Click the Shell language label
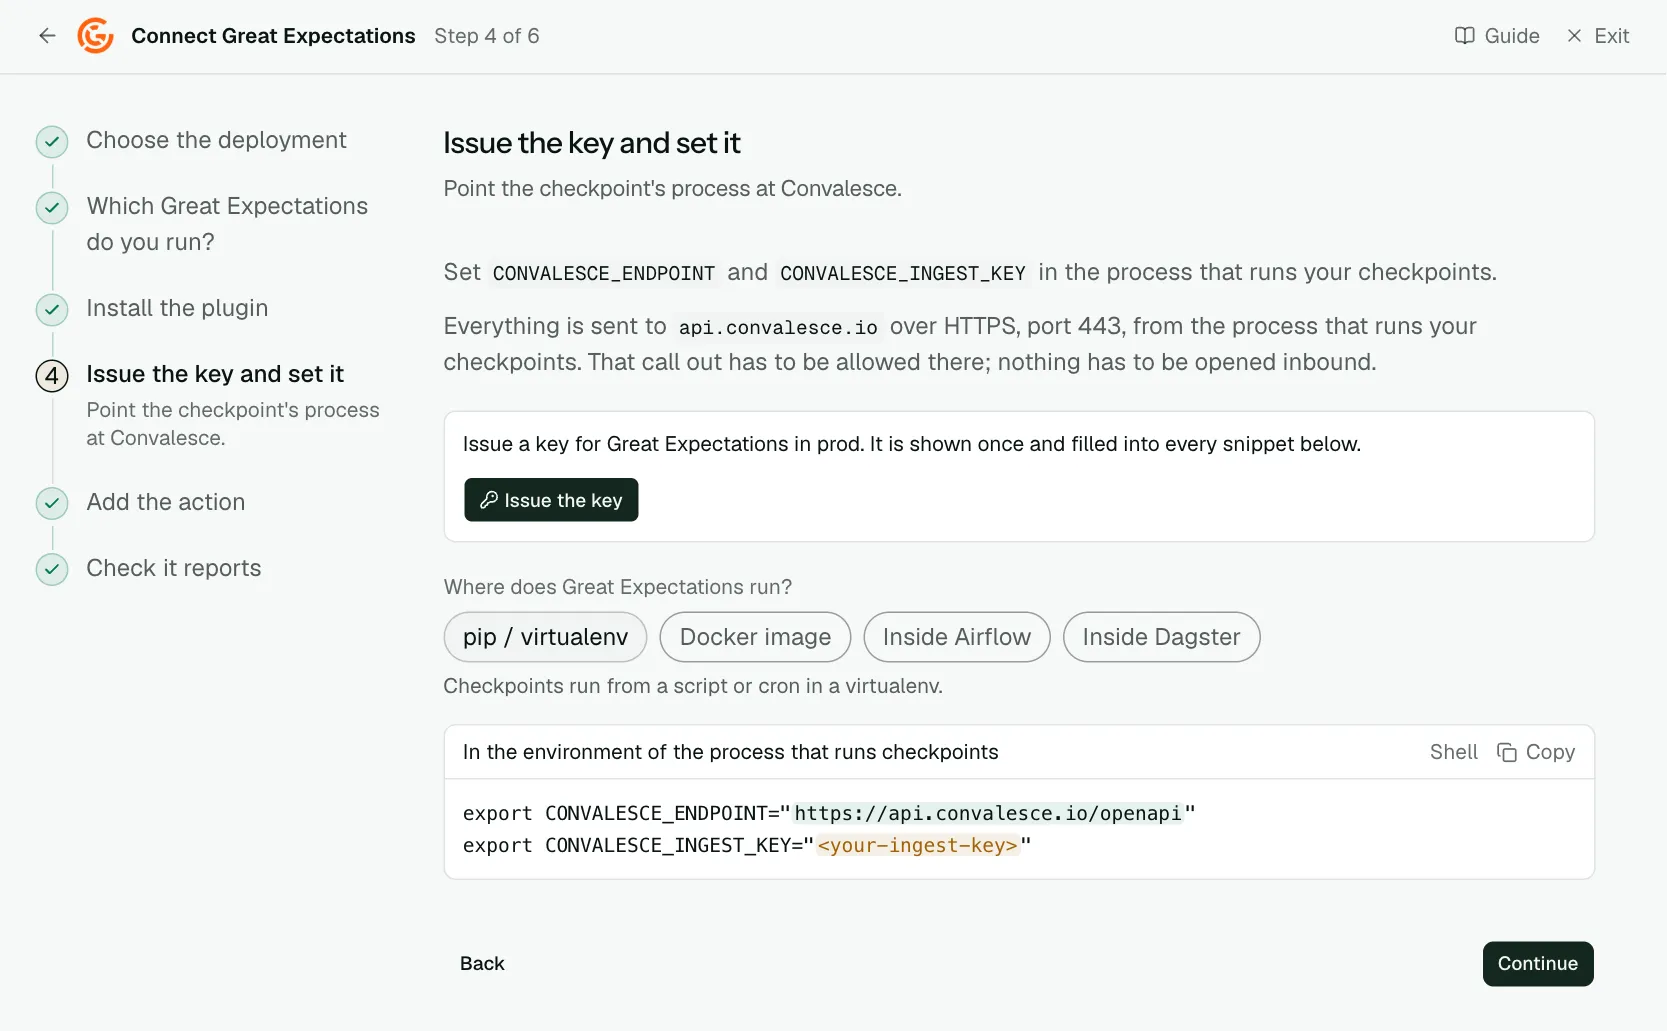1667x1031 pixels. click(1453, 752)
